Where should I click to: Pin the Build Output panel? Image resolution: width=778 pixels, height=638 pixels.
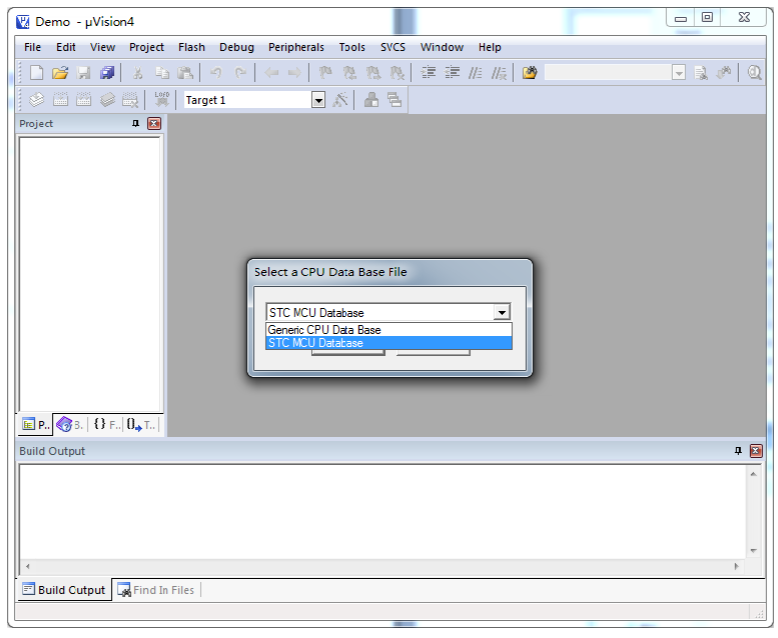tap(738, 450)
